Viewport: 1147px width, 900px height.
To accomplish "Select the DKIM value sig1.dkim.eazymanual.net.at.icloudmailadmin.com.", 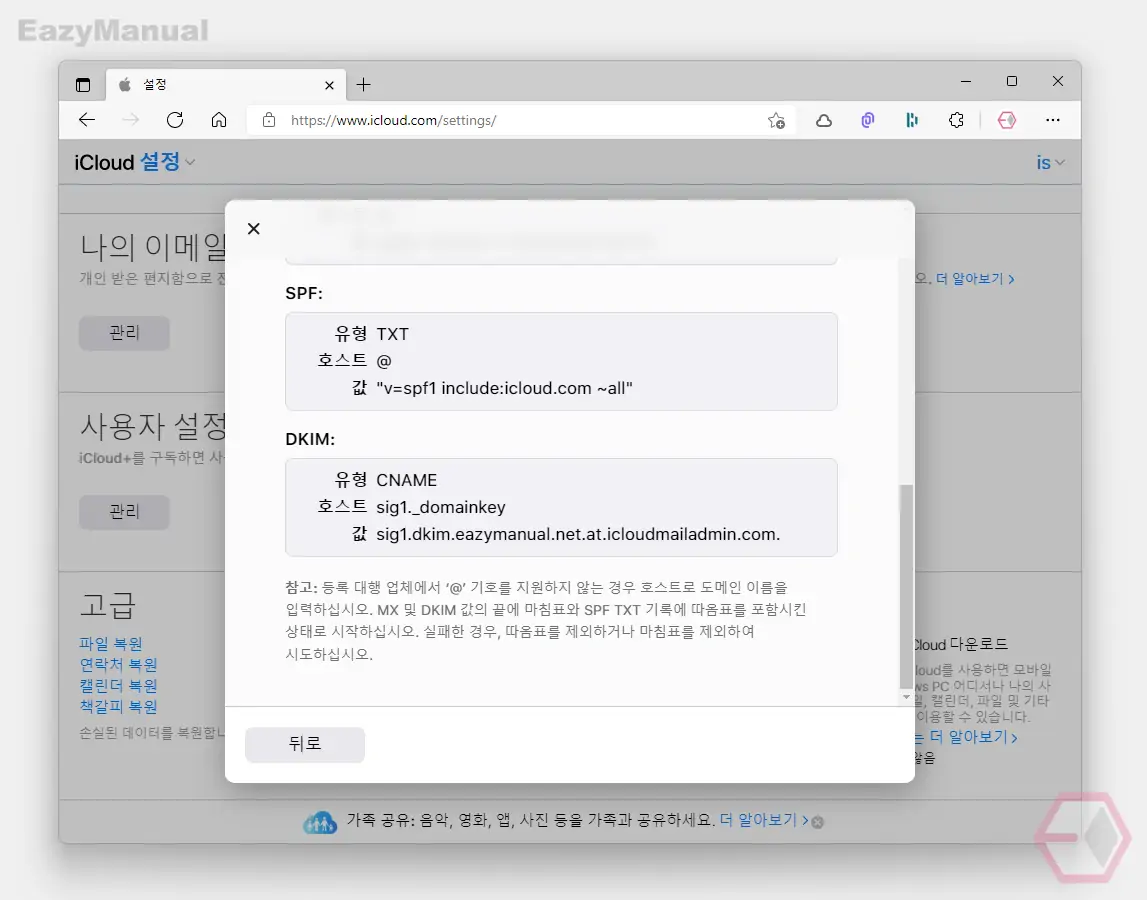I will click(578, 534).
